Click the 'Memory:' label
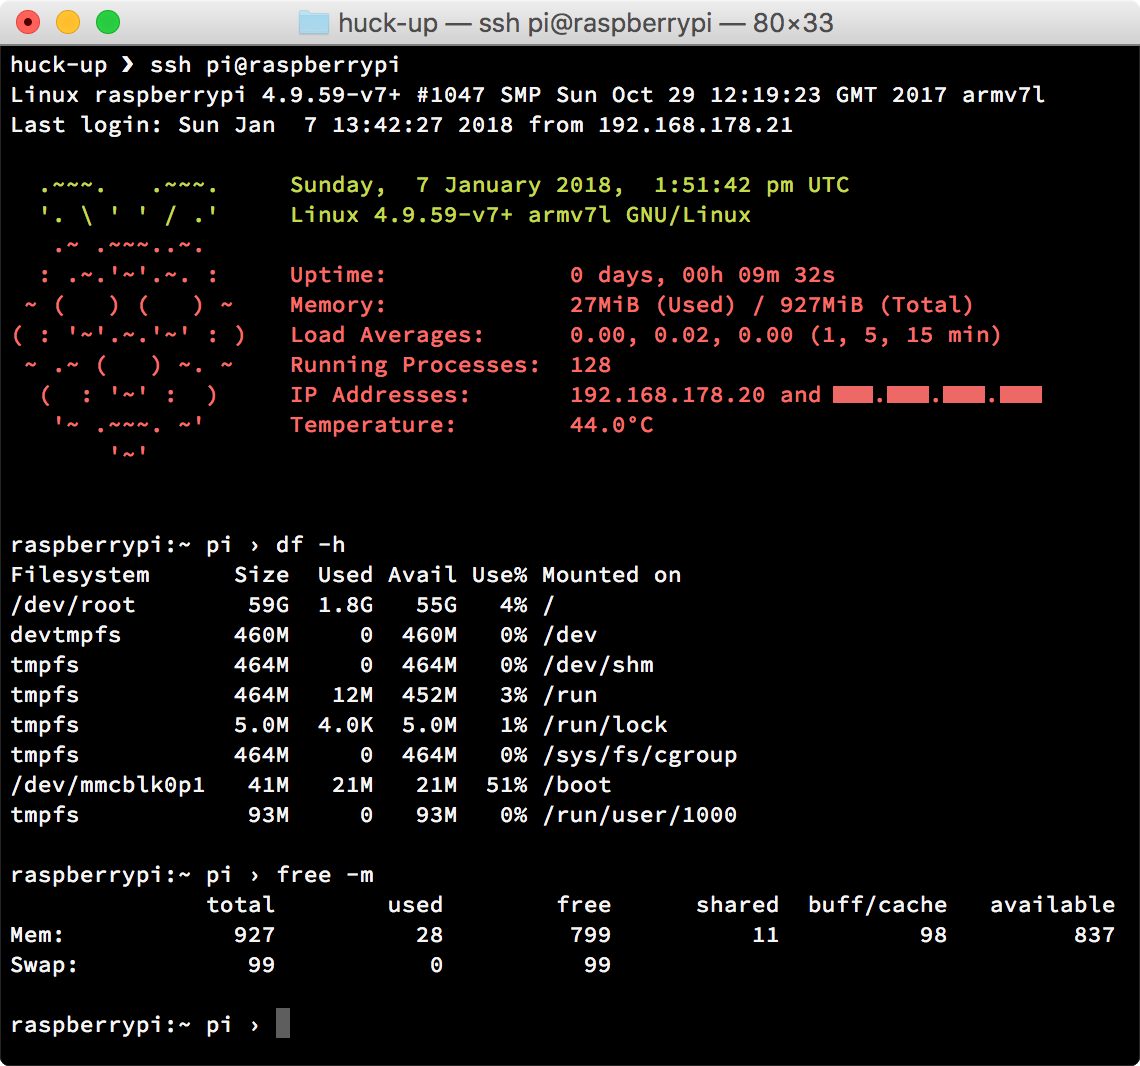 tap(338, 305)
